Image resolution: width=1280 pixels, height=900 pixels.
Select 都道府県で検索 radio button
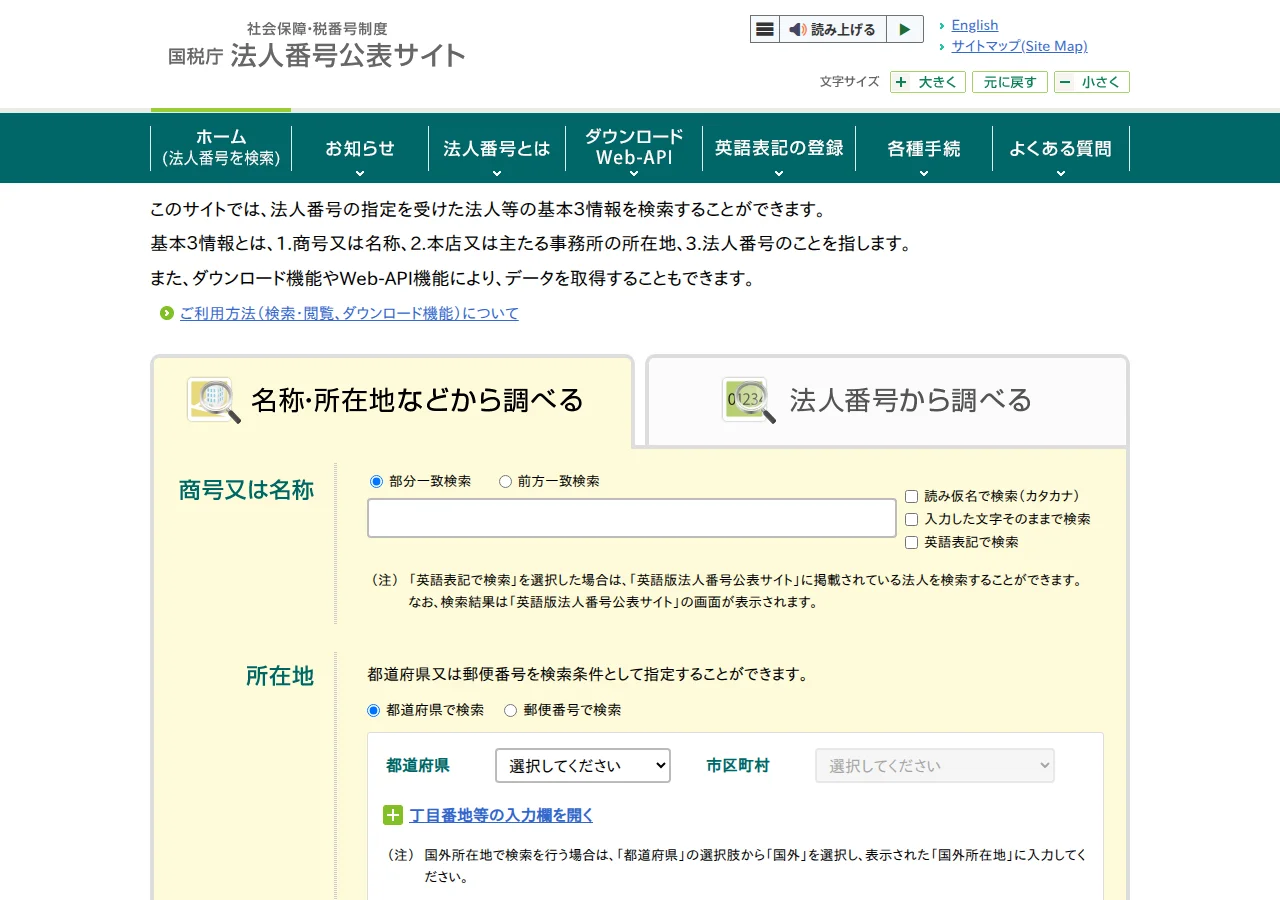(x=374, y=710)
